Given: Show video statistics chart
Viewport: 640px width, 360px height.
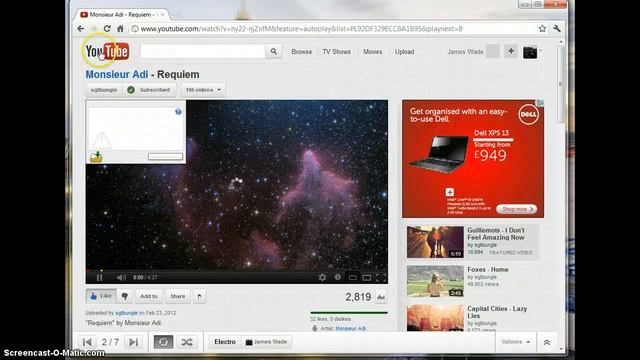Looking at the screenshot, I should tap(381, 297).
